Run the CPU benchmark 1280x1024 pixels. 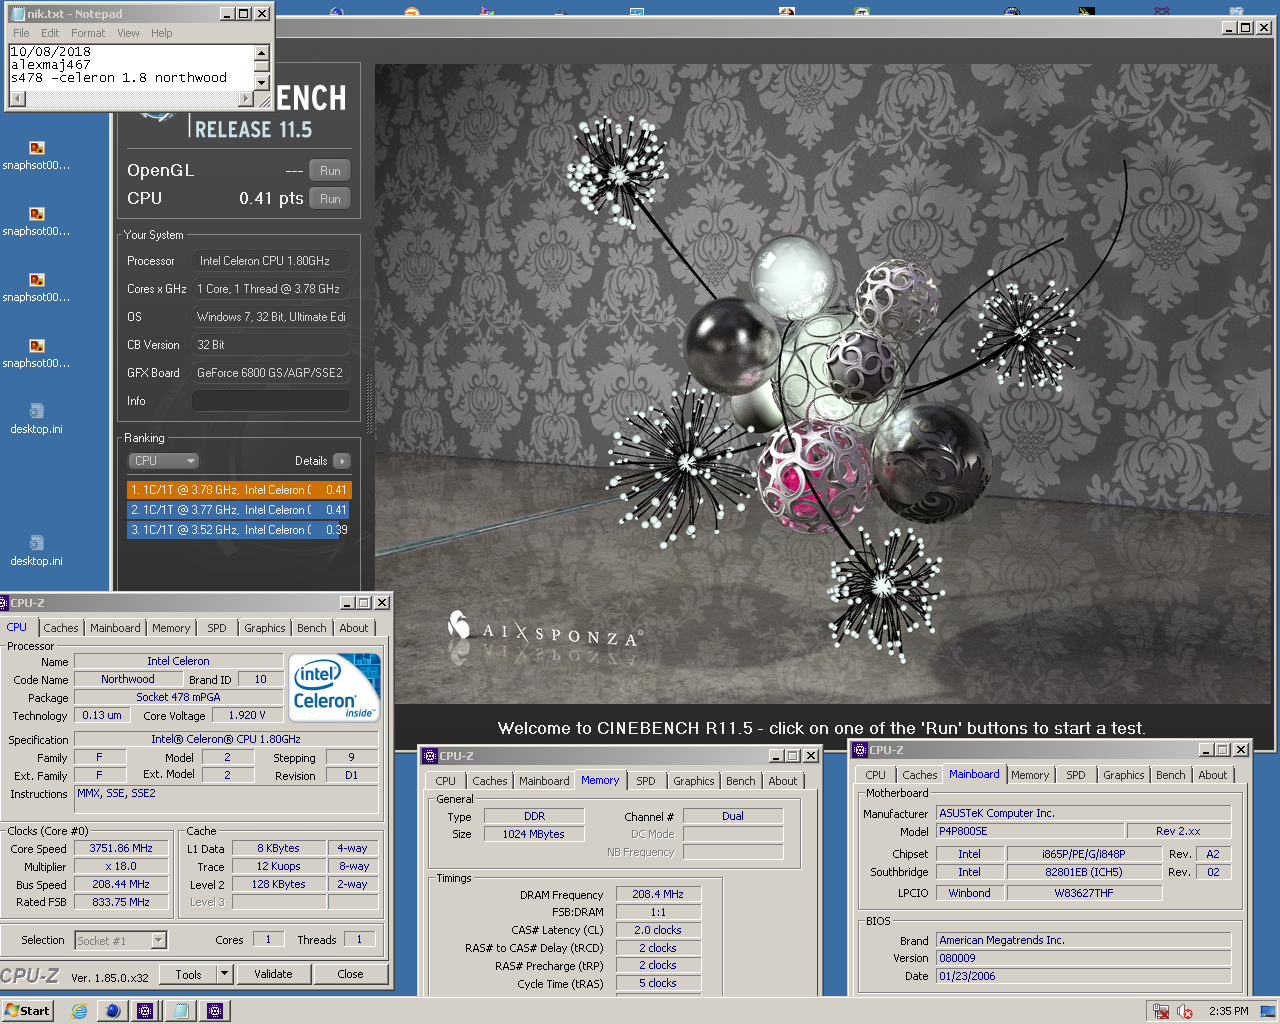pos(330,199)
